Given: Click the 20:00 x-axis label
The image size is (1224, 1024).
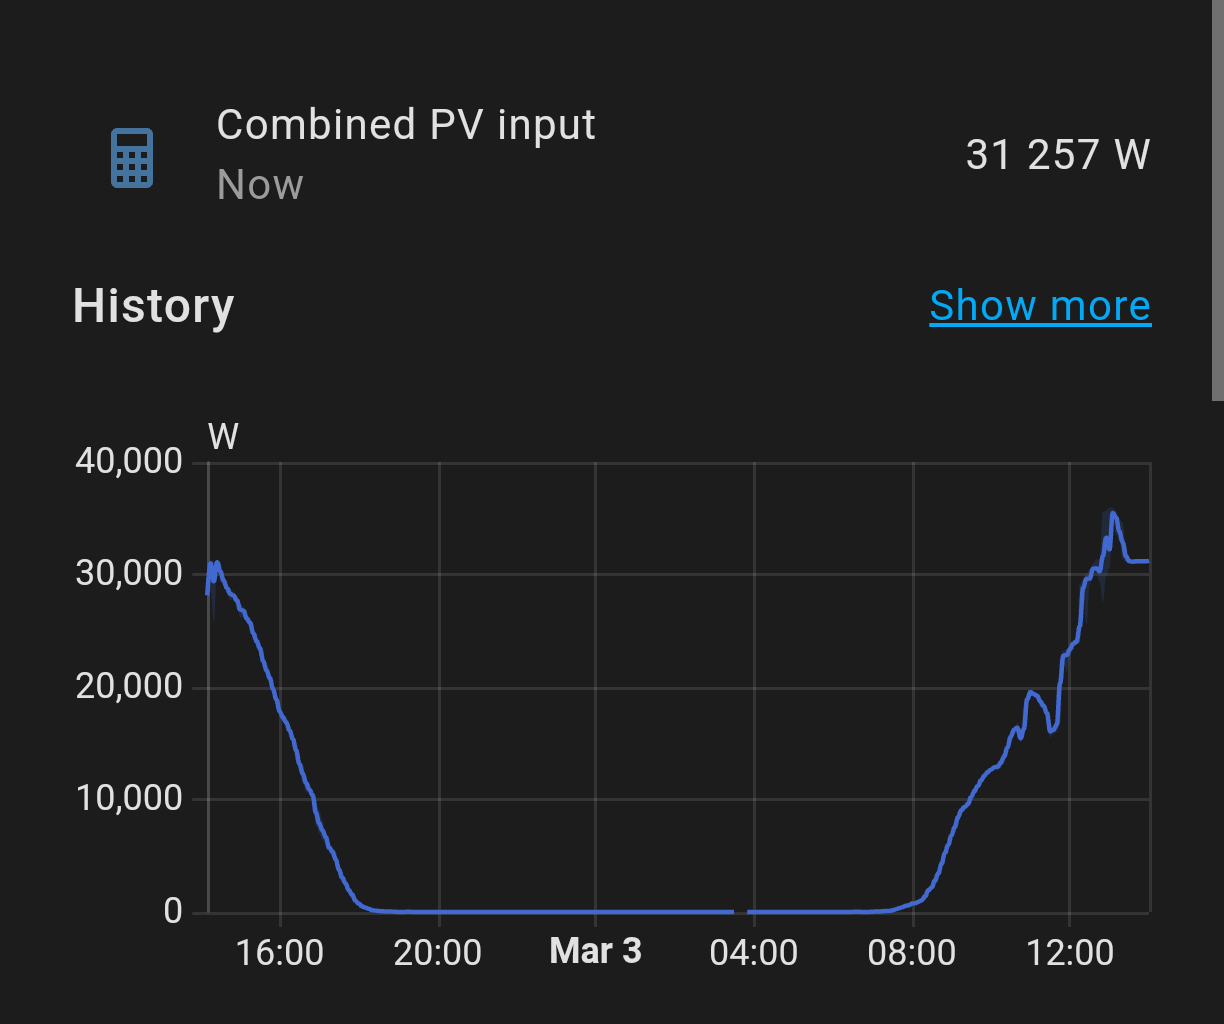Looking at the screenshot, I should (x=438, y=952).
